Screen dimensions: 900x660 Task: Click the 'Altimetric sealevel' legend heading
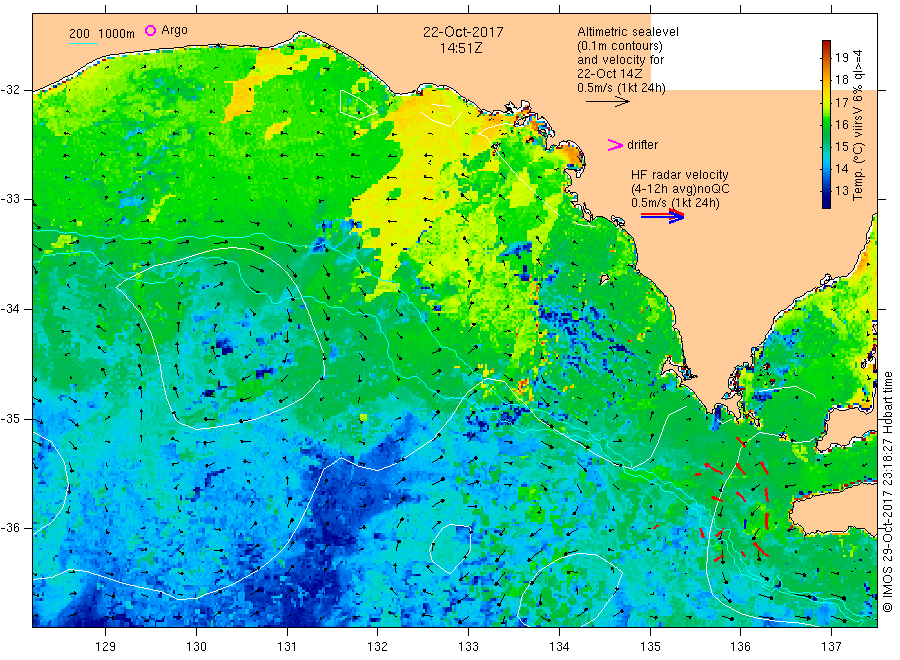pyautogui.click(x=628, y=32)
